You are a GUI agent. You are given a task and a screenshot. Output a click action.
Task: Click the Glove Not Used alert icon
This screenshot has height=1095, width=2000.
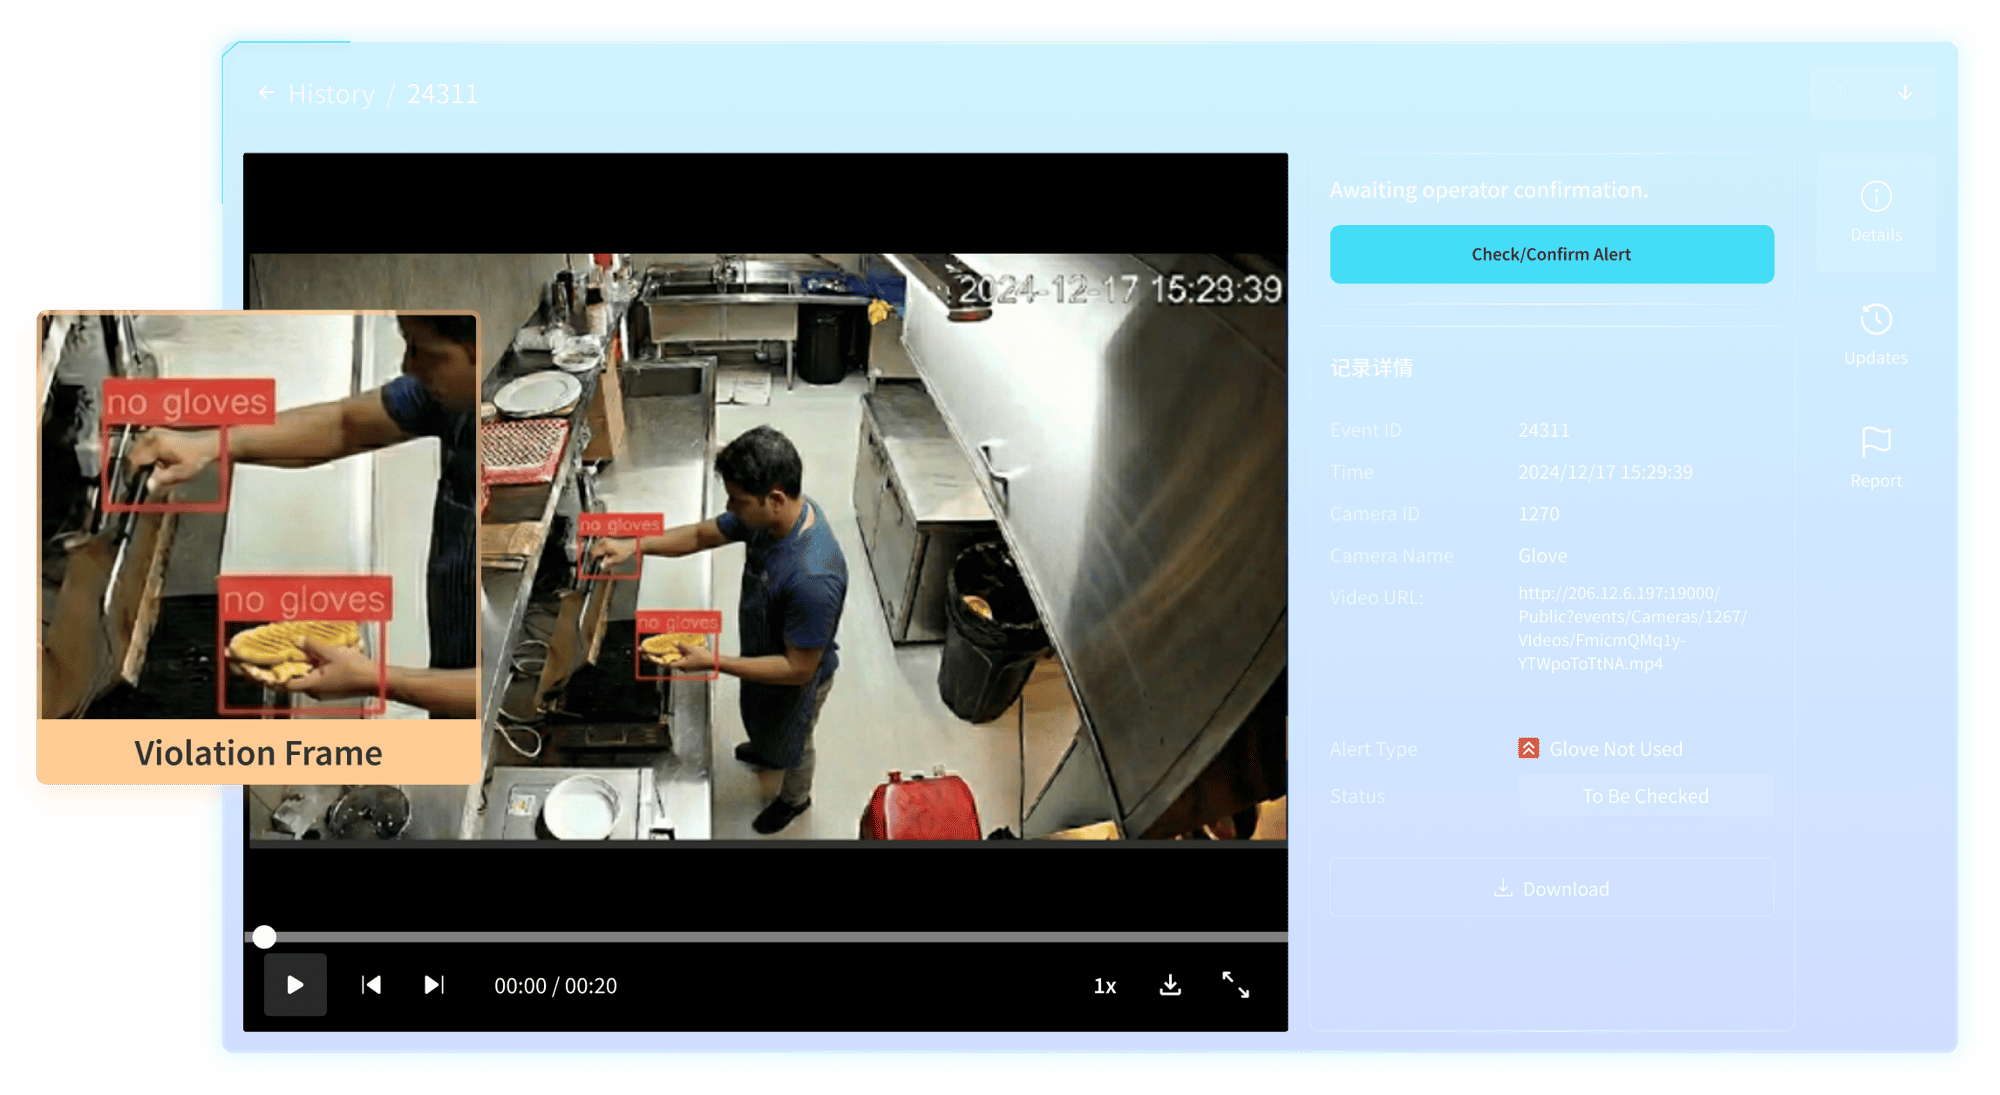1528,748
